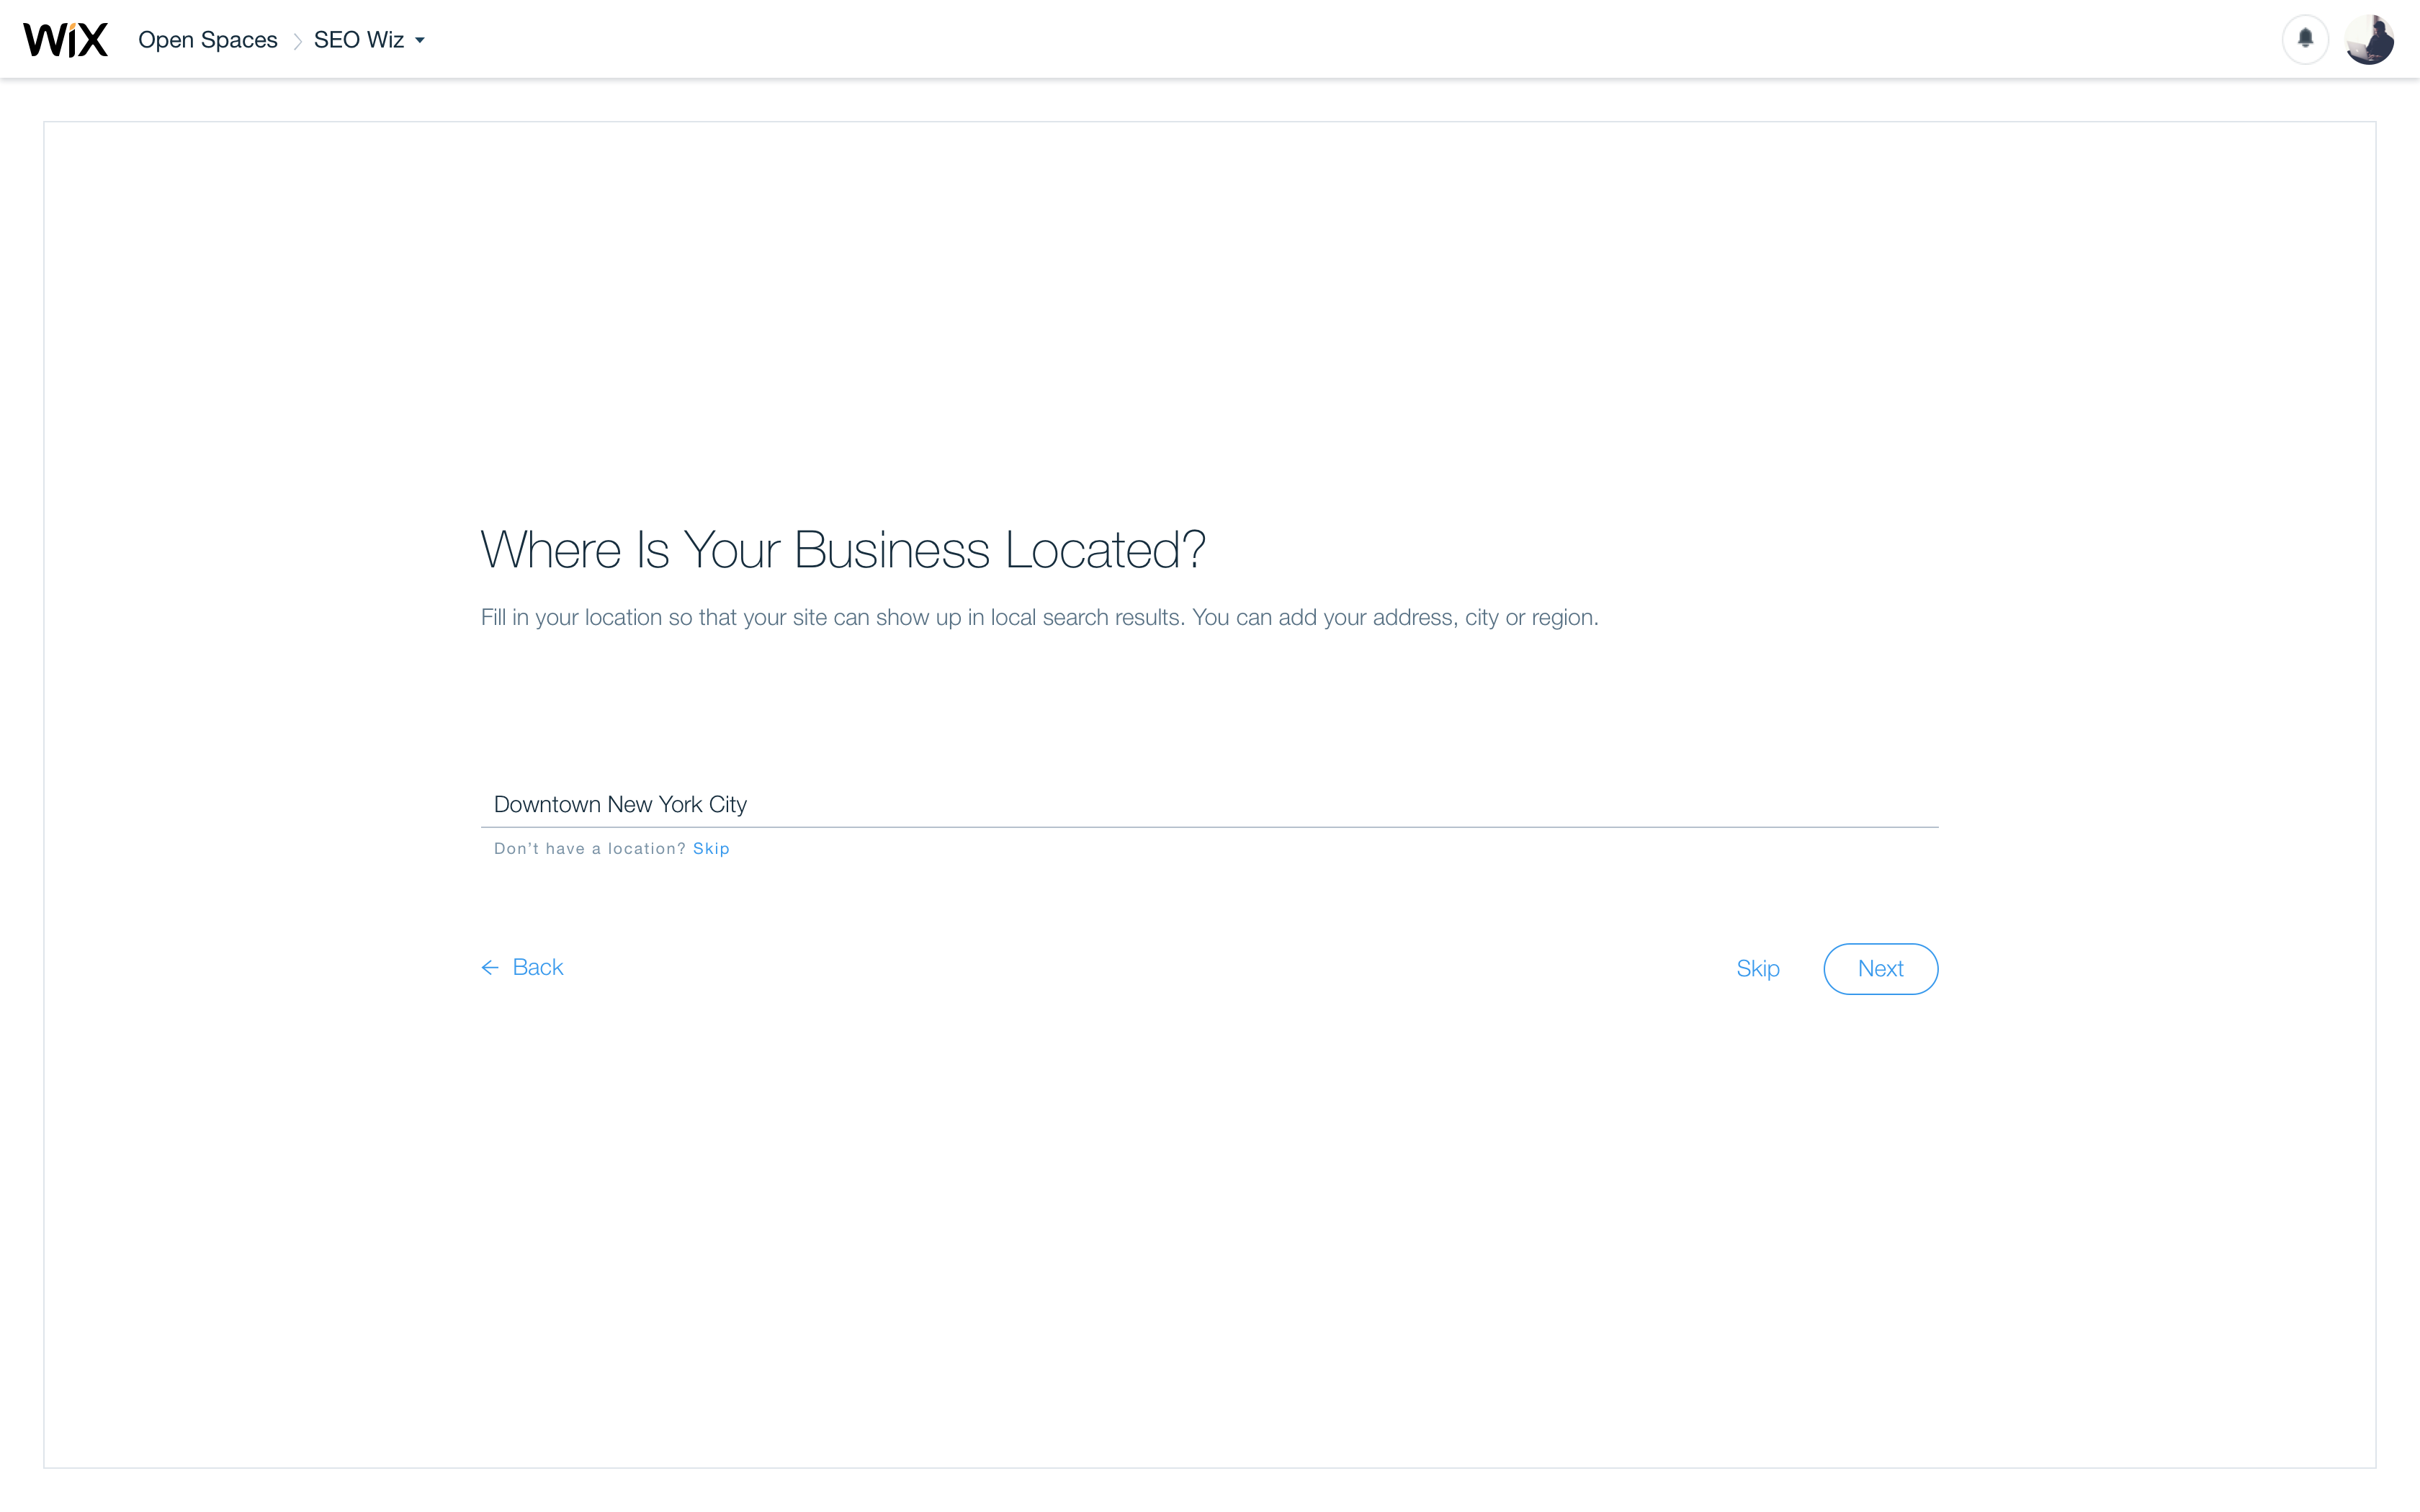The width and height of the screenshot is (2420, 1512).
Task: Click the "Where Is Your Business Located?" heading
Action: point(842,550)
